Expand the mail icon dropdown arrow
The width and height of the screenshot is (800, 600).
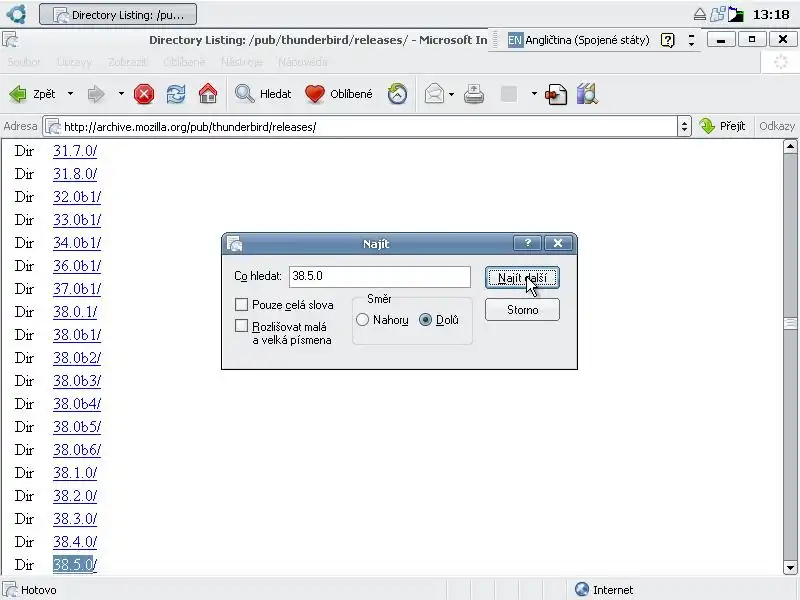(451, 94)
